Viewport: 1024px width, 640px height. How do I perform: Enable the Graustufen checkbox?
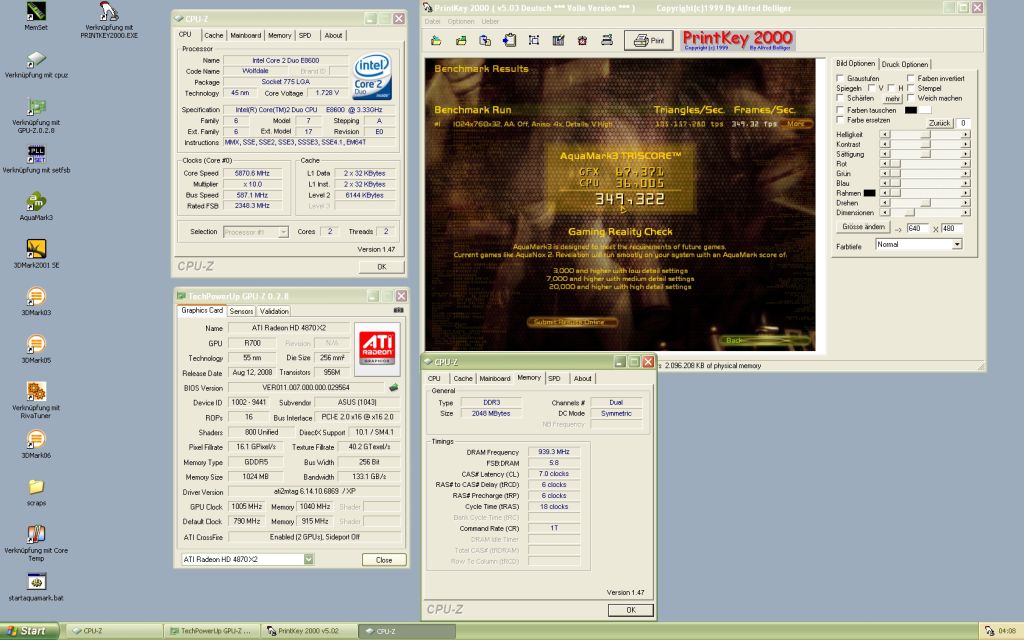point(840,78)
